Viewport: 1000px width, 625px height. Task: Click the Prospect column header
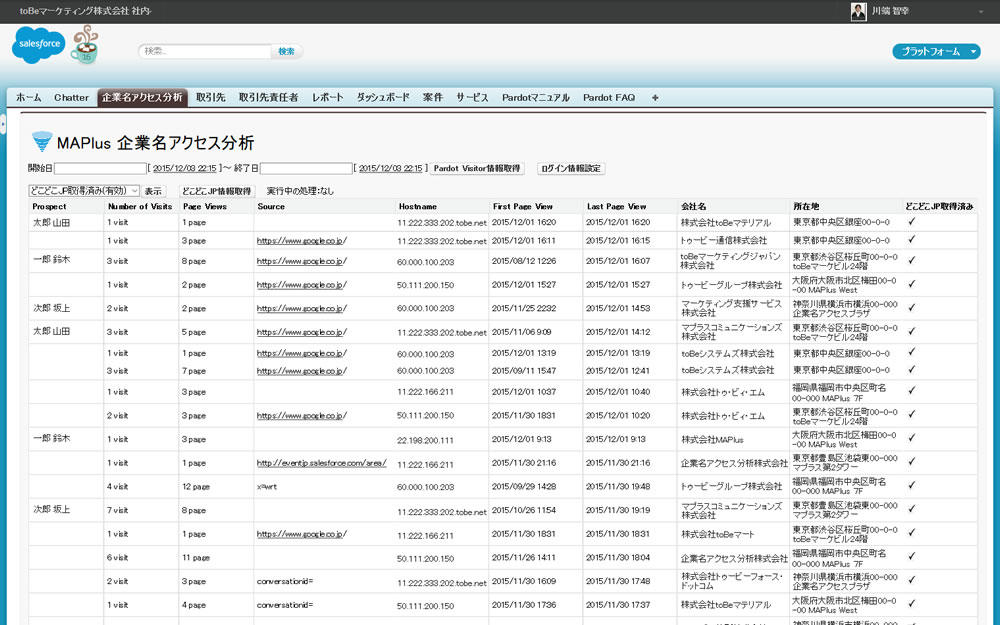pos(49,207)
